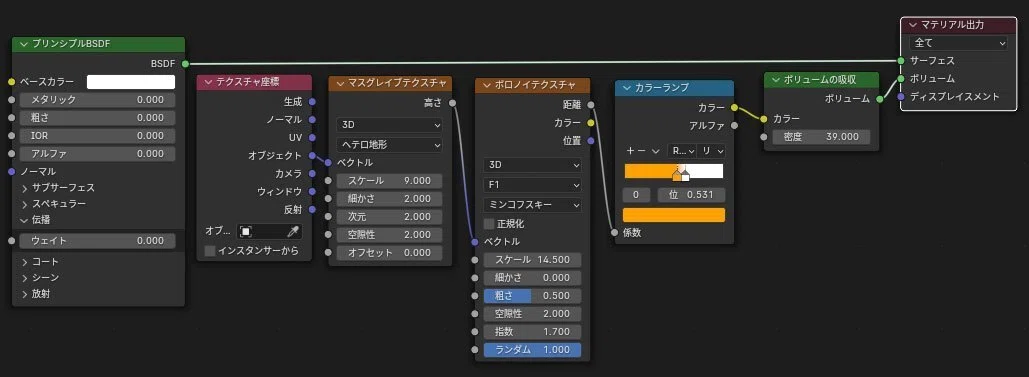Click the 位置 output socket on Voronoi node
Image resolution: width=1029 pixels, height=377 pixels.
pyautogui.click(x=591, y=141)
